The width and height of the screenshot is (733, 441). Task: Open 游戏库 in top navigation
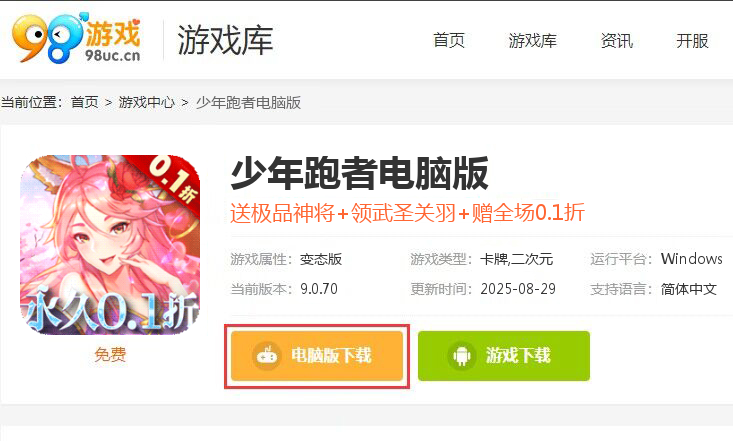(x=532, y=41)
